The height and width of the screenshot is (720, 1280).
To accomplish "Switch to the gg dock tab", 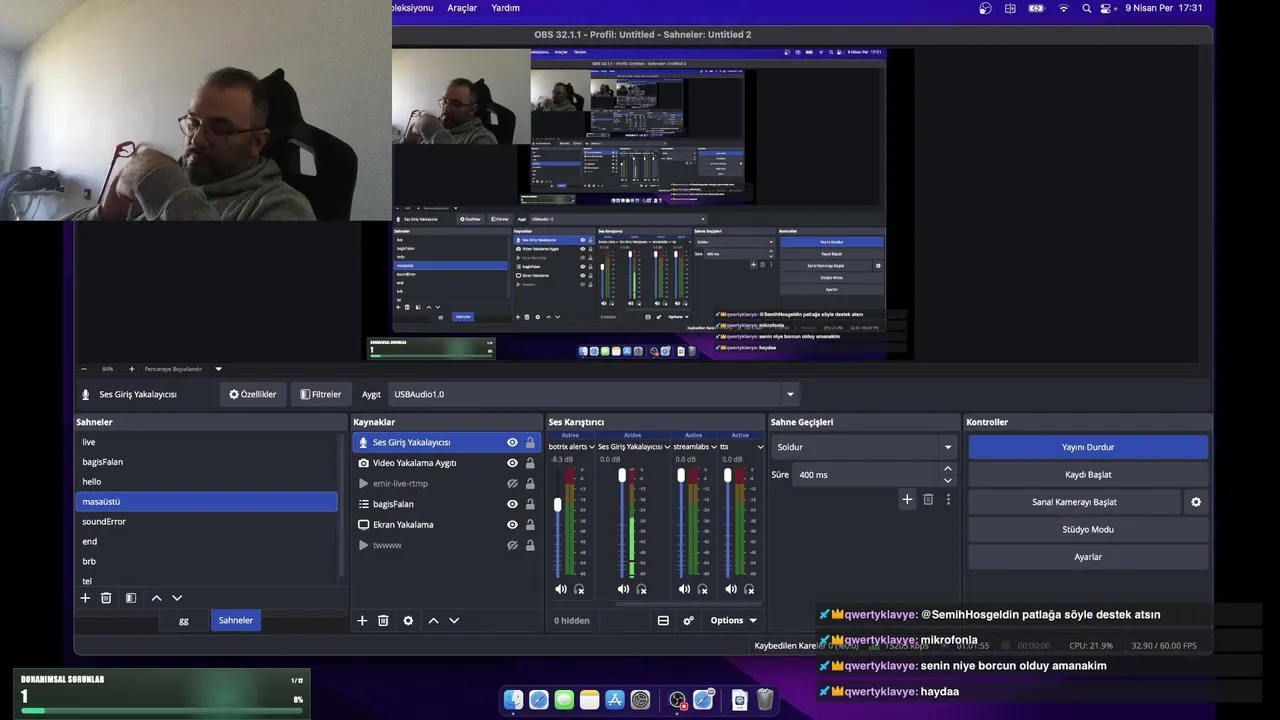I will 184,620.
